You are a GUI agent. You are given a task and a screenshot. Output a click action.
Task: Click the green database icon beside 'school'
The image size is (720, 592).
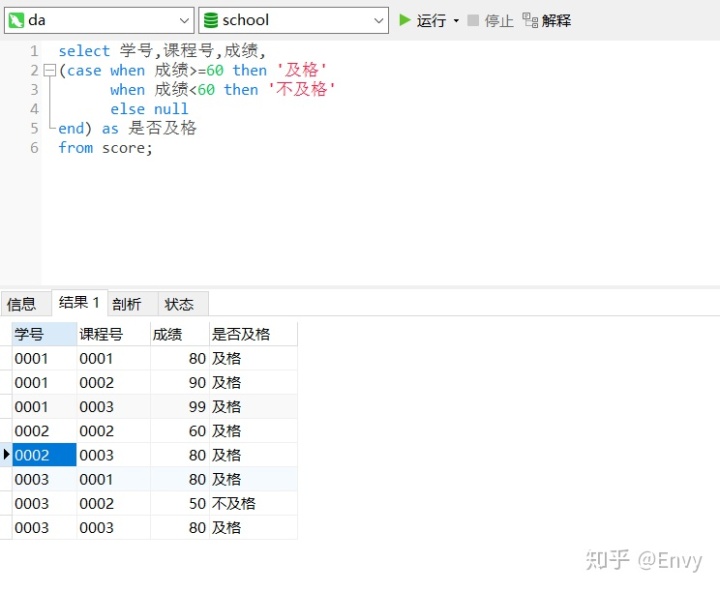211,21
